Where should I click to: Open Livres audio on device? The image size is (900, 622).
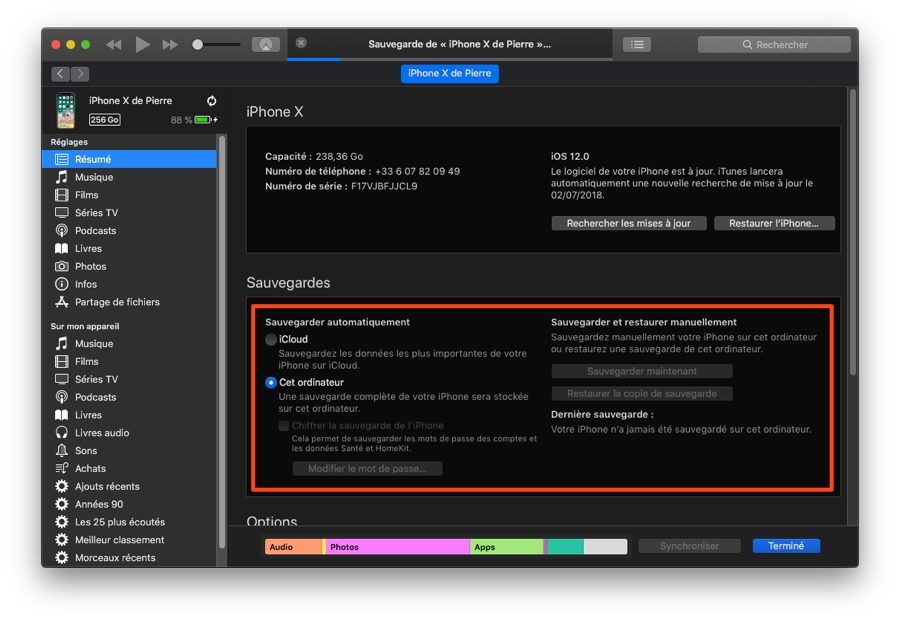coord(101,433)
